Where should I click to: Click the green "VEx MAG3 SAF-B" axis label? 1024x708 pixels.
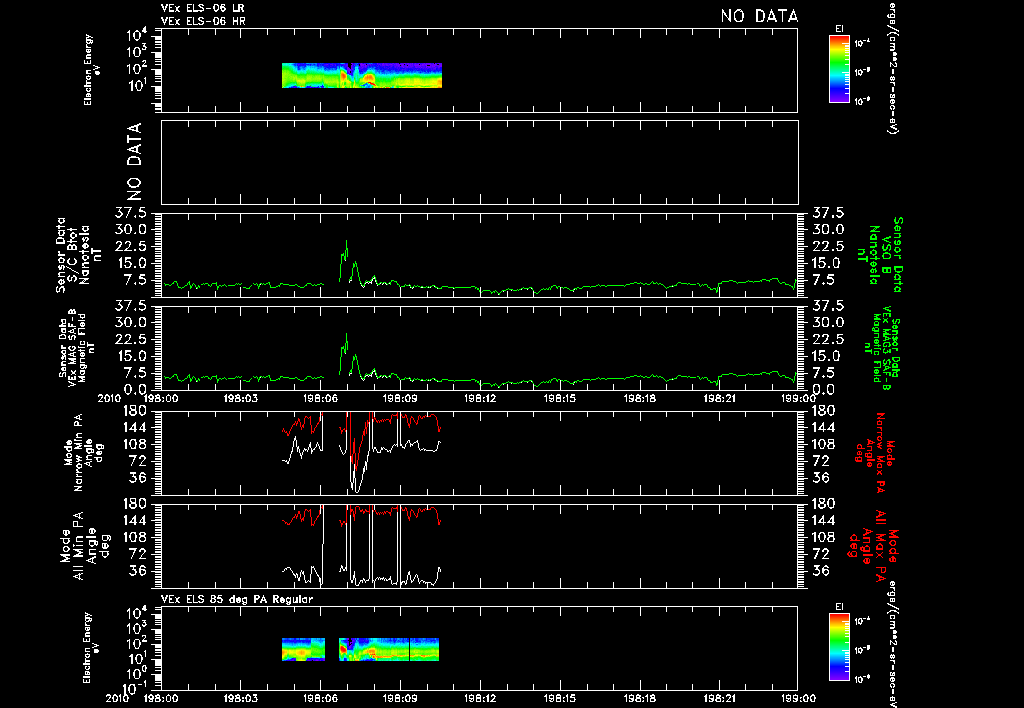(881, 347)
